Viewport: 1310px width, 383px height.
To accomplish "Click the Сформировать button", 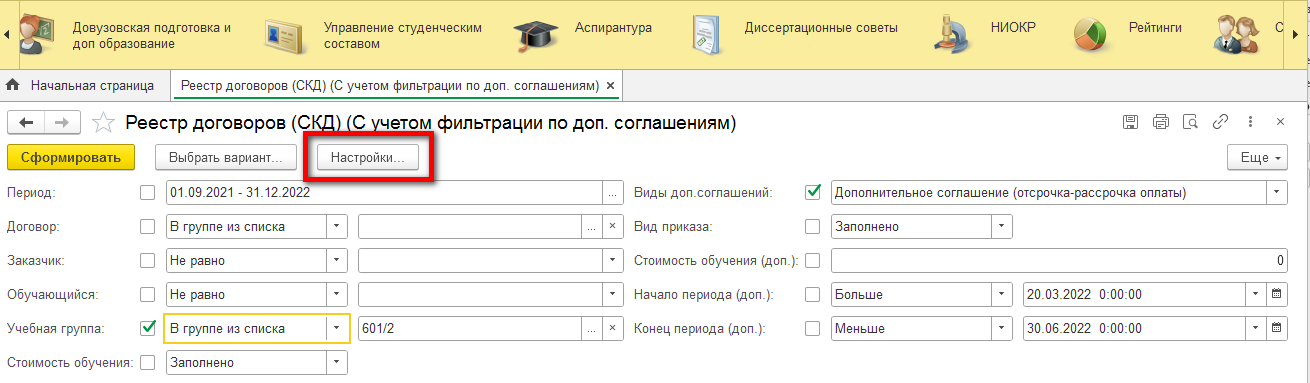I will tap(71, 157).
